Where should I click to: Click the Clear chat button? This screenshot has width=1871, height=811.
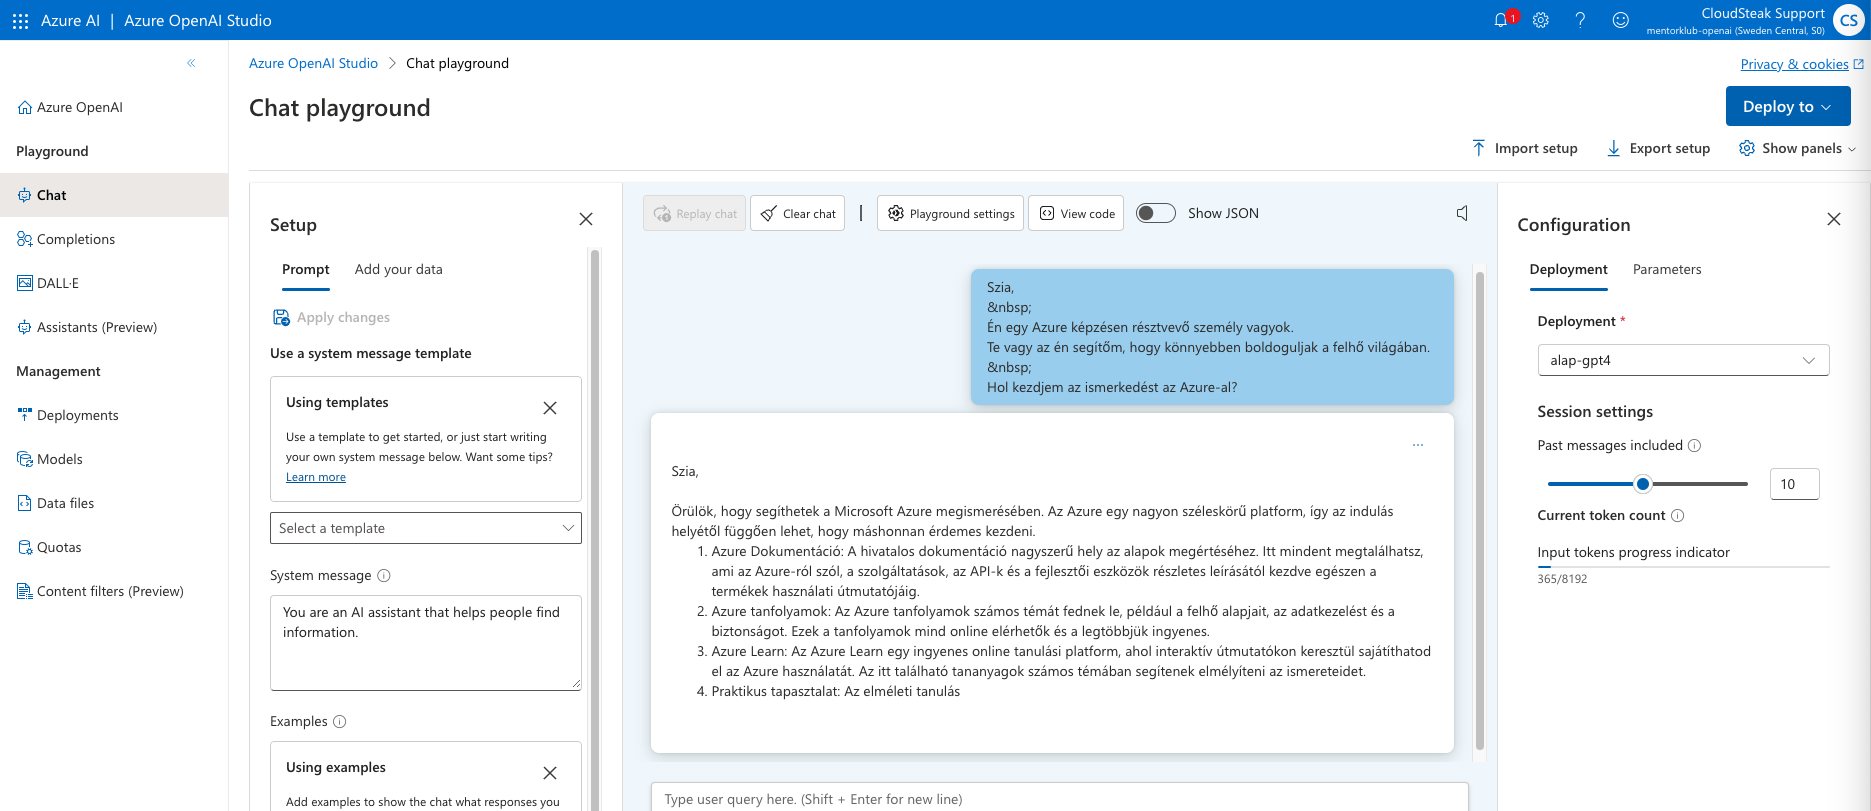797,213
